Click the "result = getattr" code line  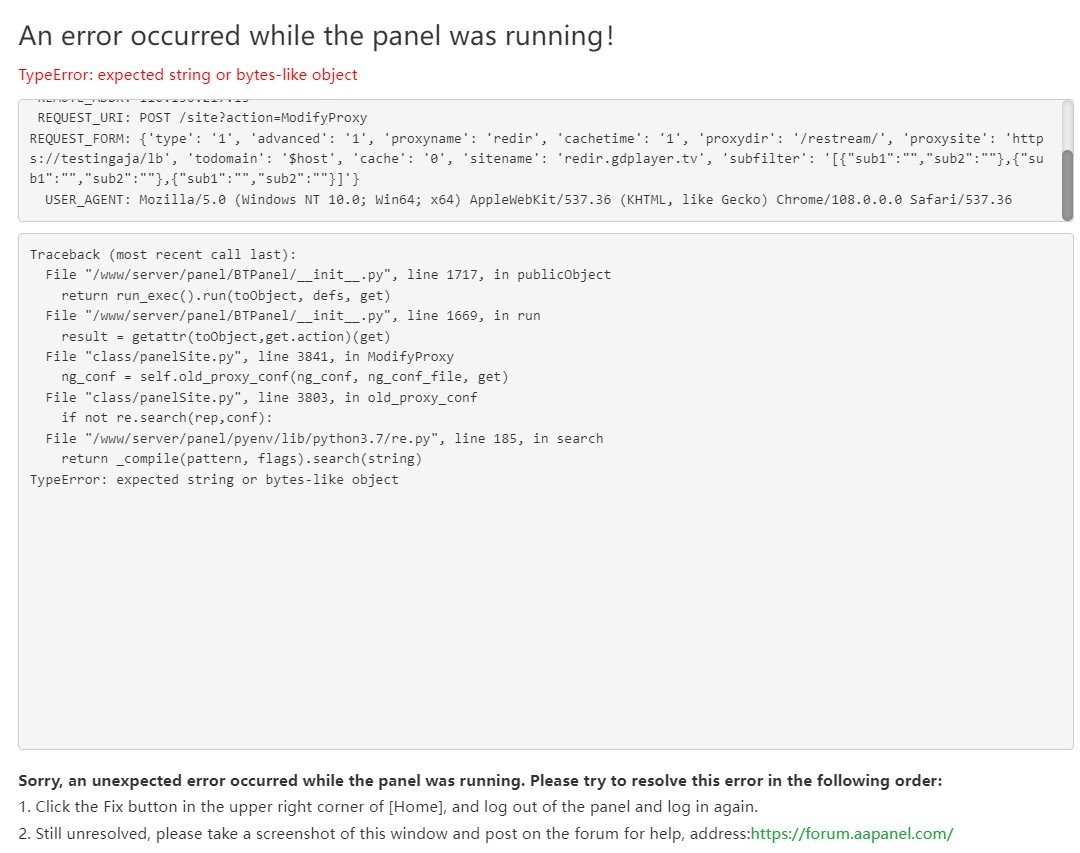[226, 336]
